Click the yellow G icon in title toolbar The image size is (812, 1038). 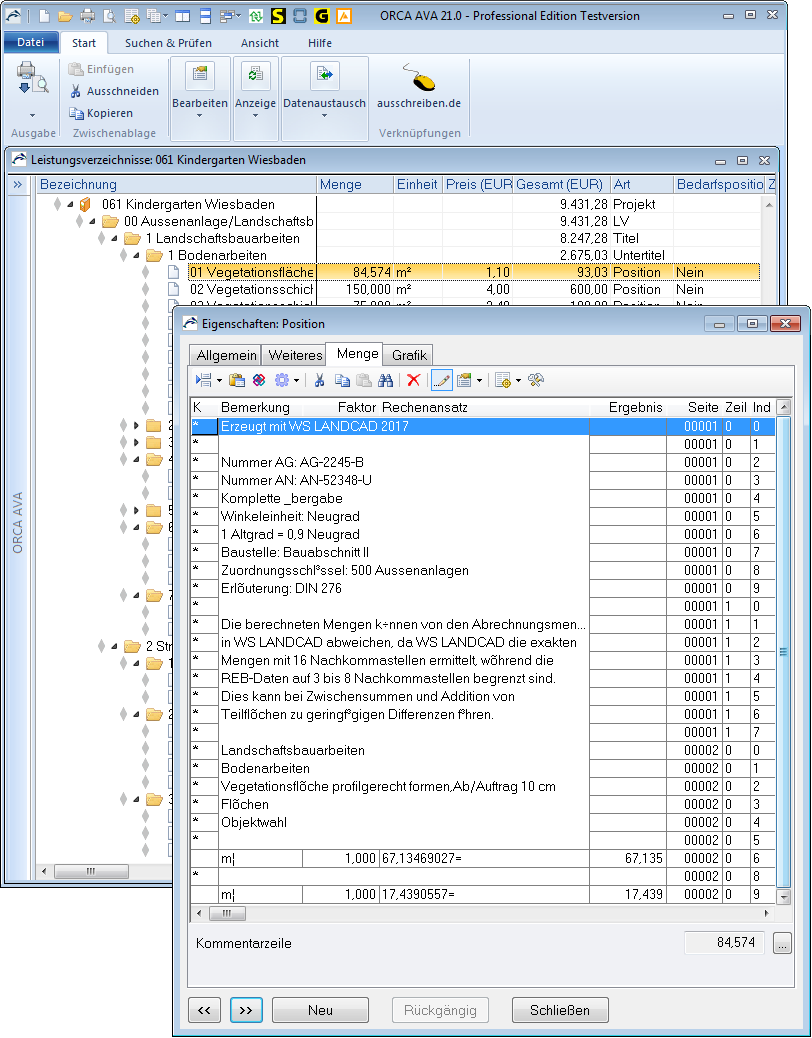coord(322,16)
